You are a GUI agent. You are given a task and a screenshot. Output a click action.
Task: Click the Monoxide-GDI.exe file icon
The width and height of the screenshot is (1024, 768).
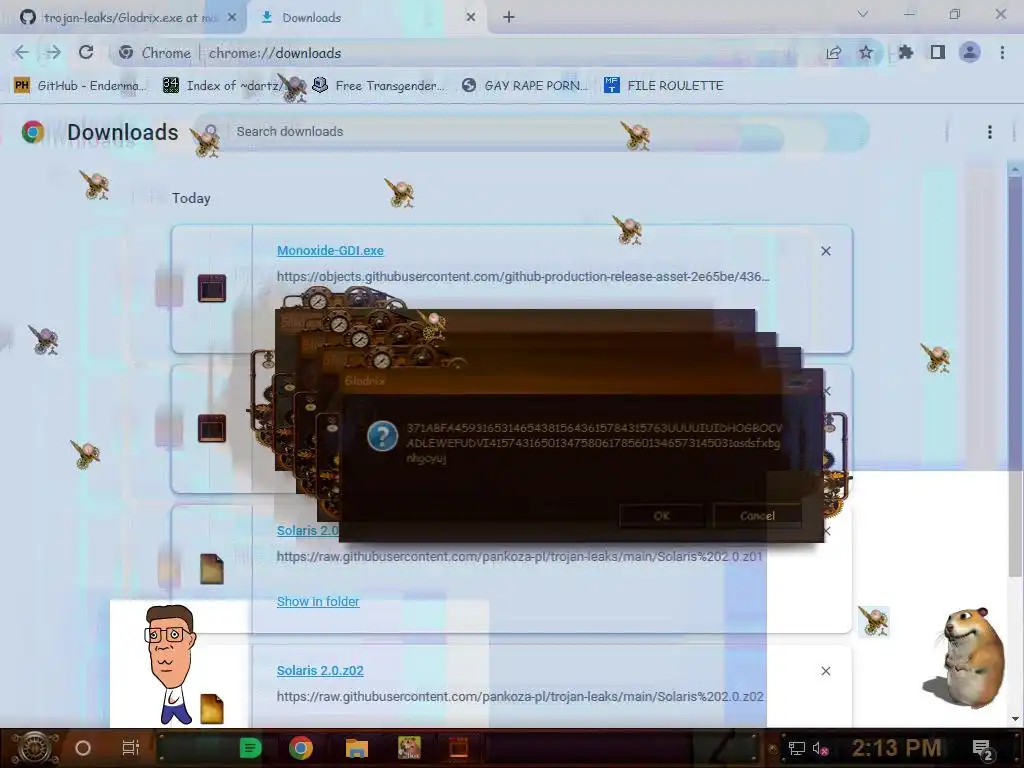212,288
